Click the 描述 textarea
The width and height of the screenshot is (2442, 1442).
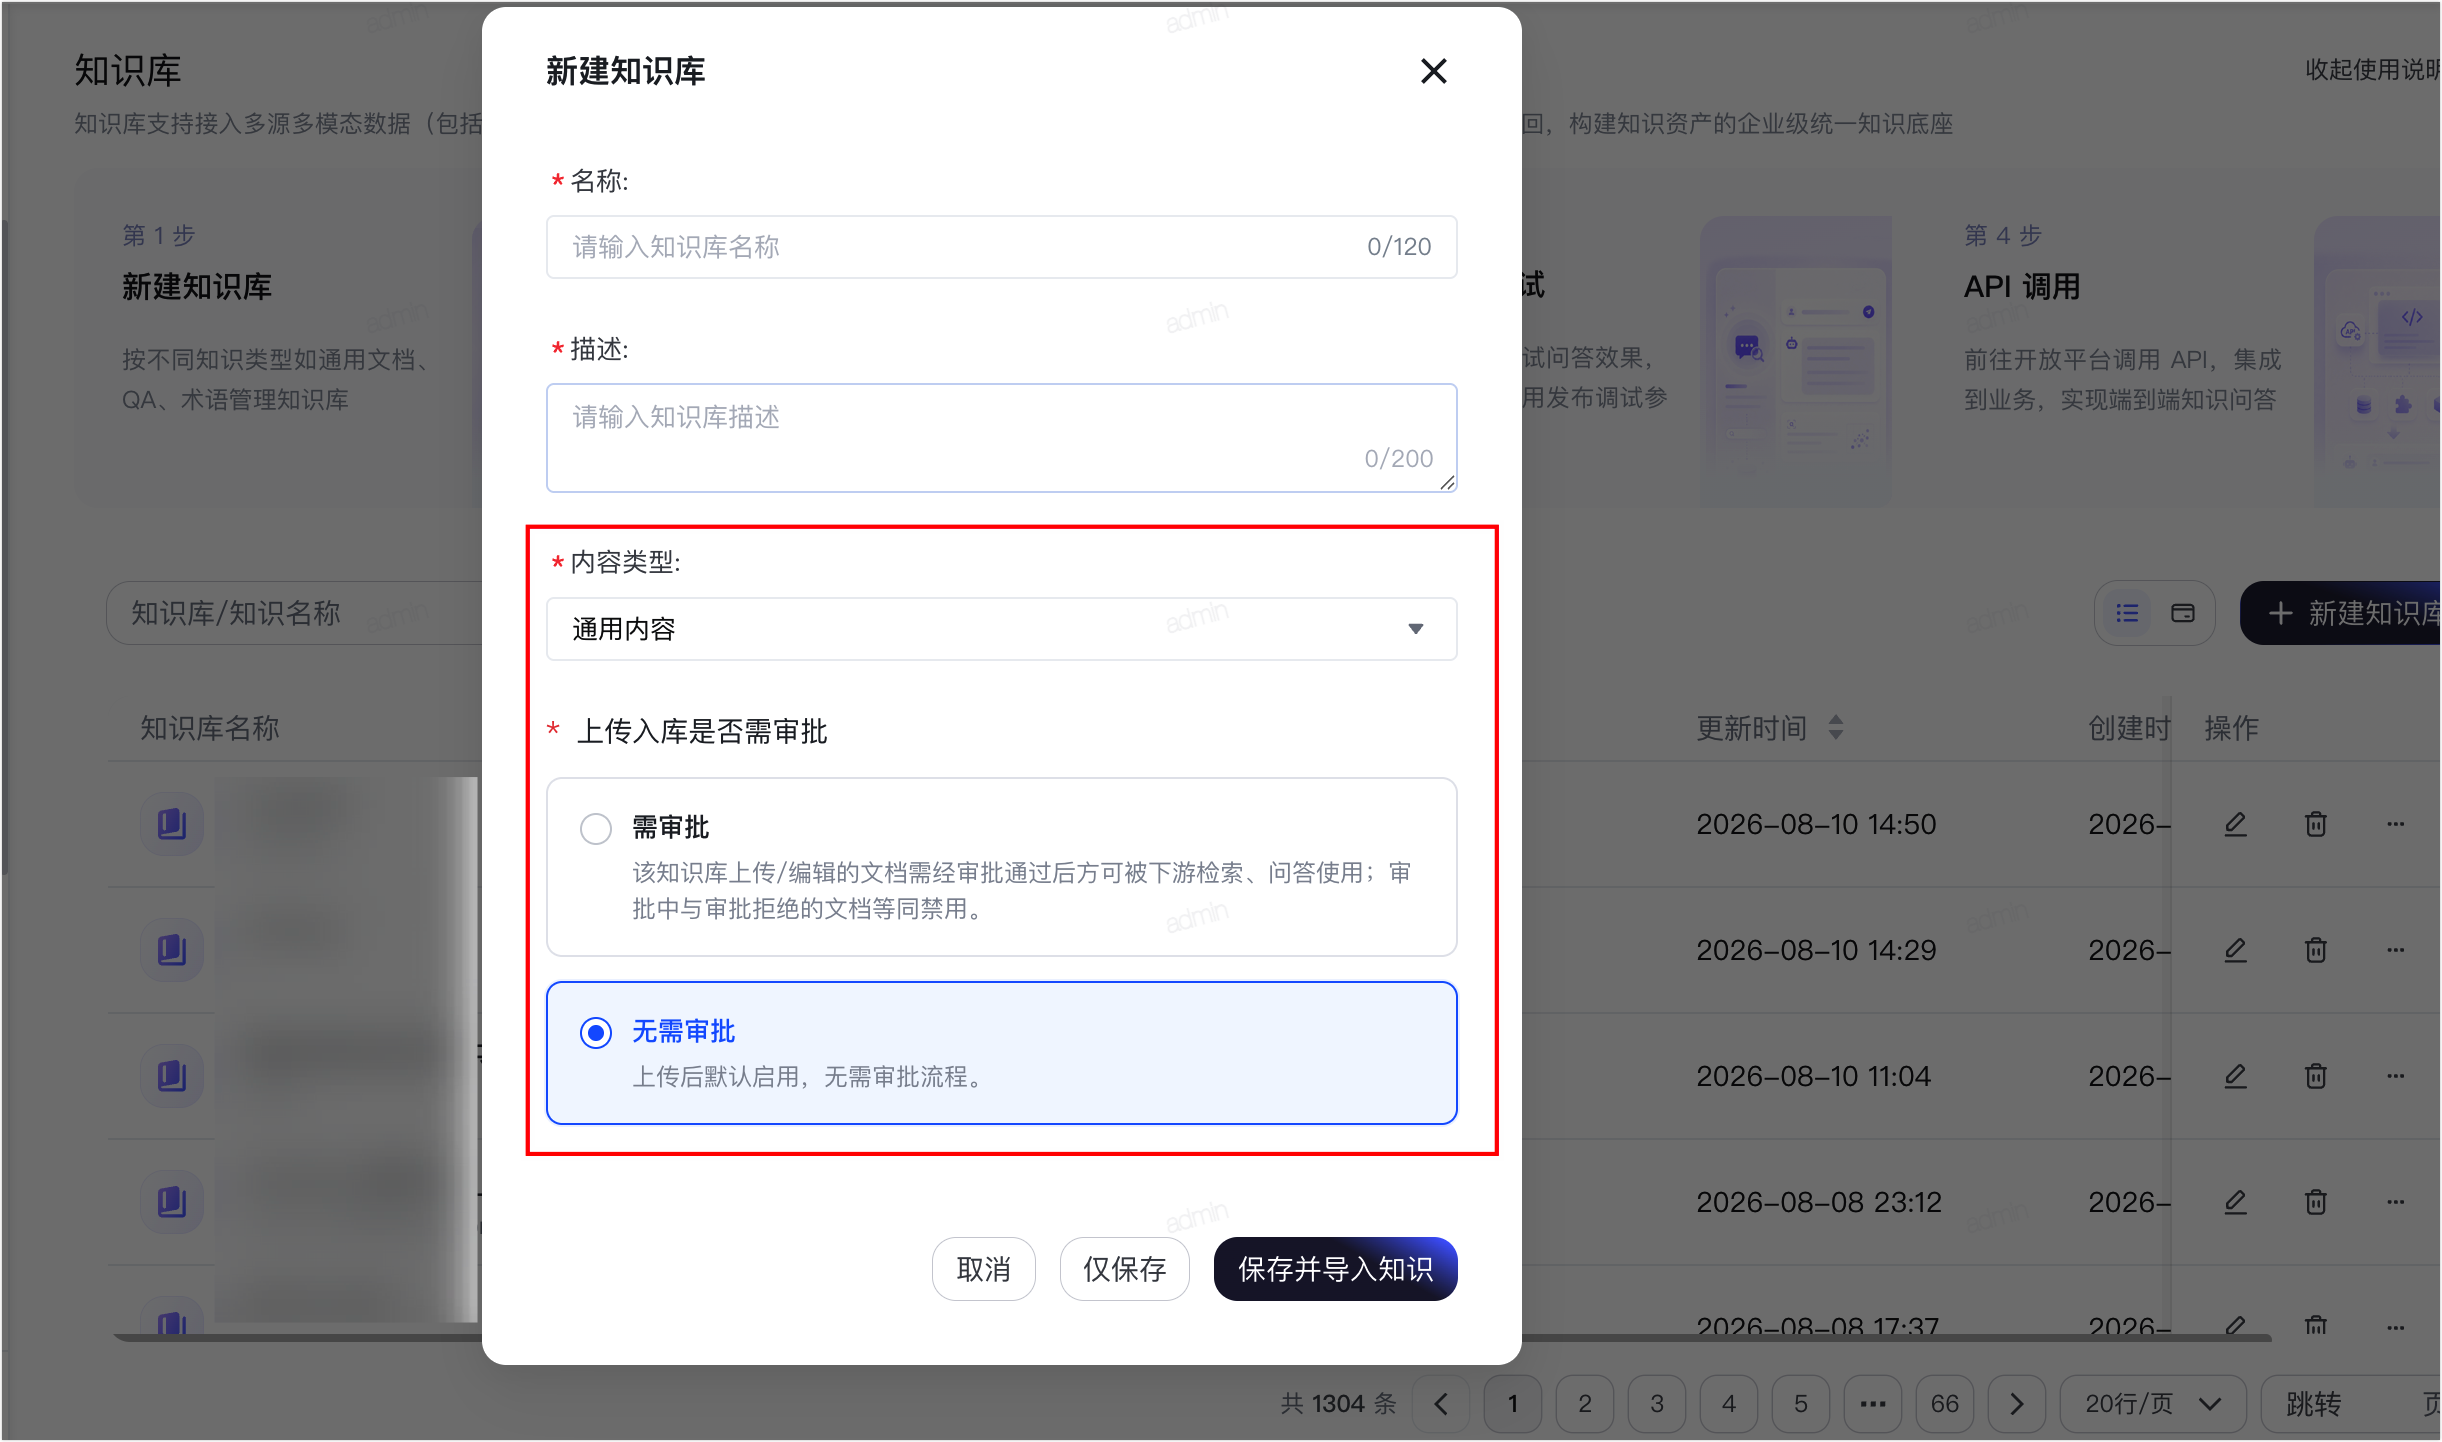click(x=1001, y=438)
